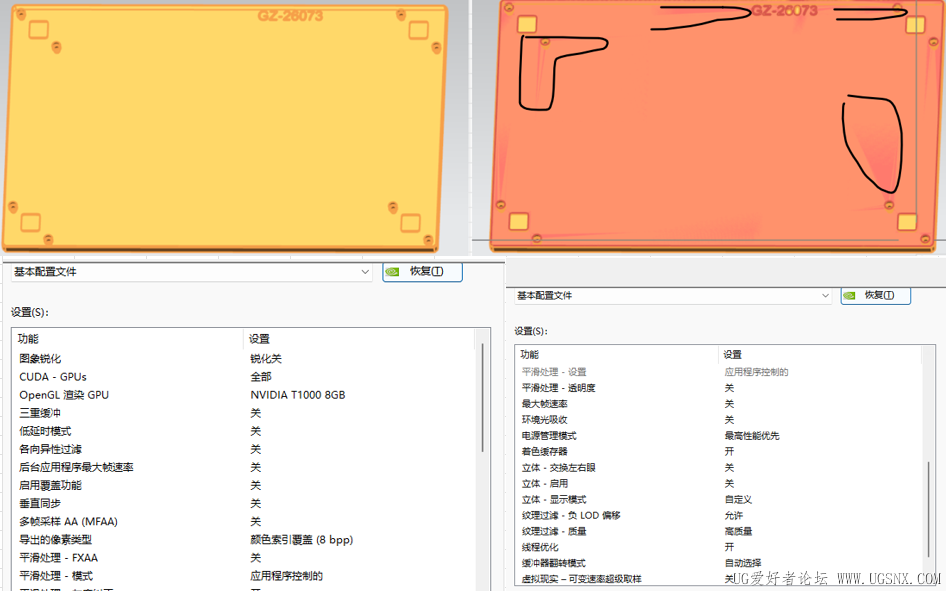Click the 功能 column header above 图象锐化
This screenshot has height=591, width=946.
pyautogui.click(x=127, y=339)
